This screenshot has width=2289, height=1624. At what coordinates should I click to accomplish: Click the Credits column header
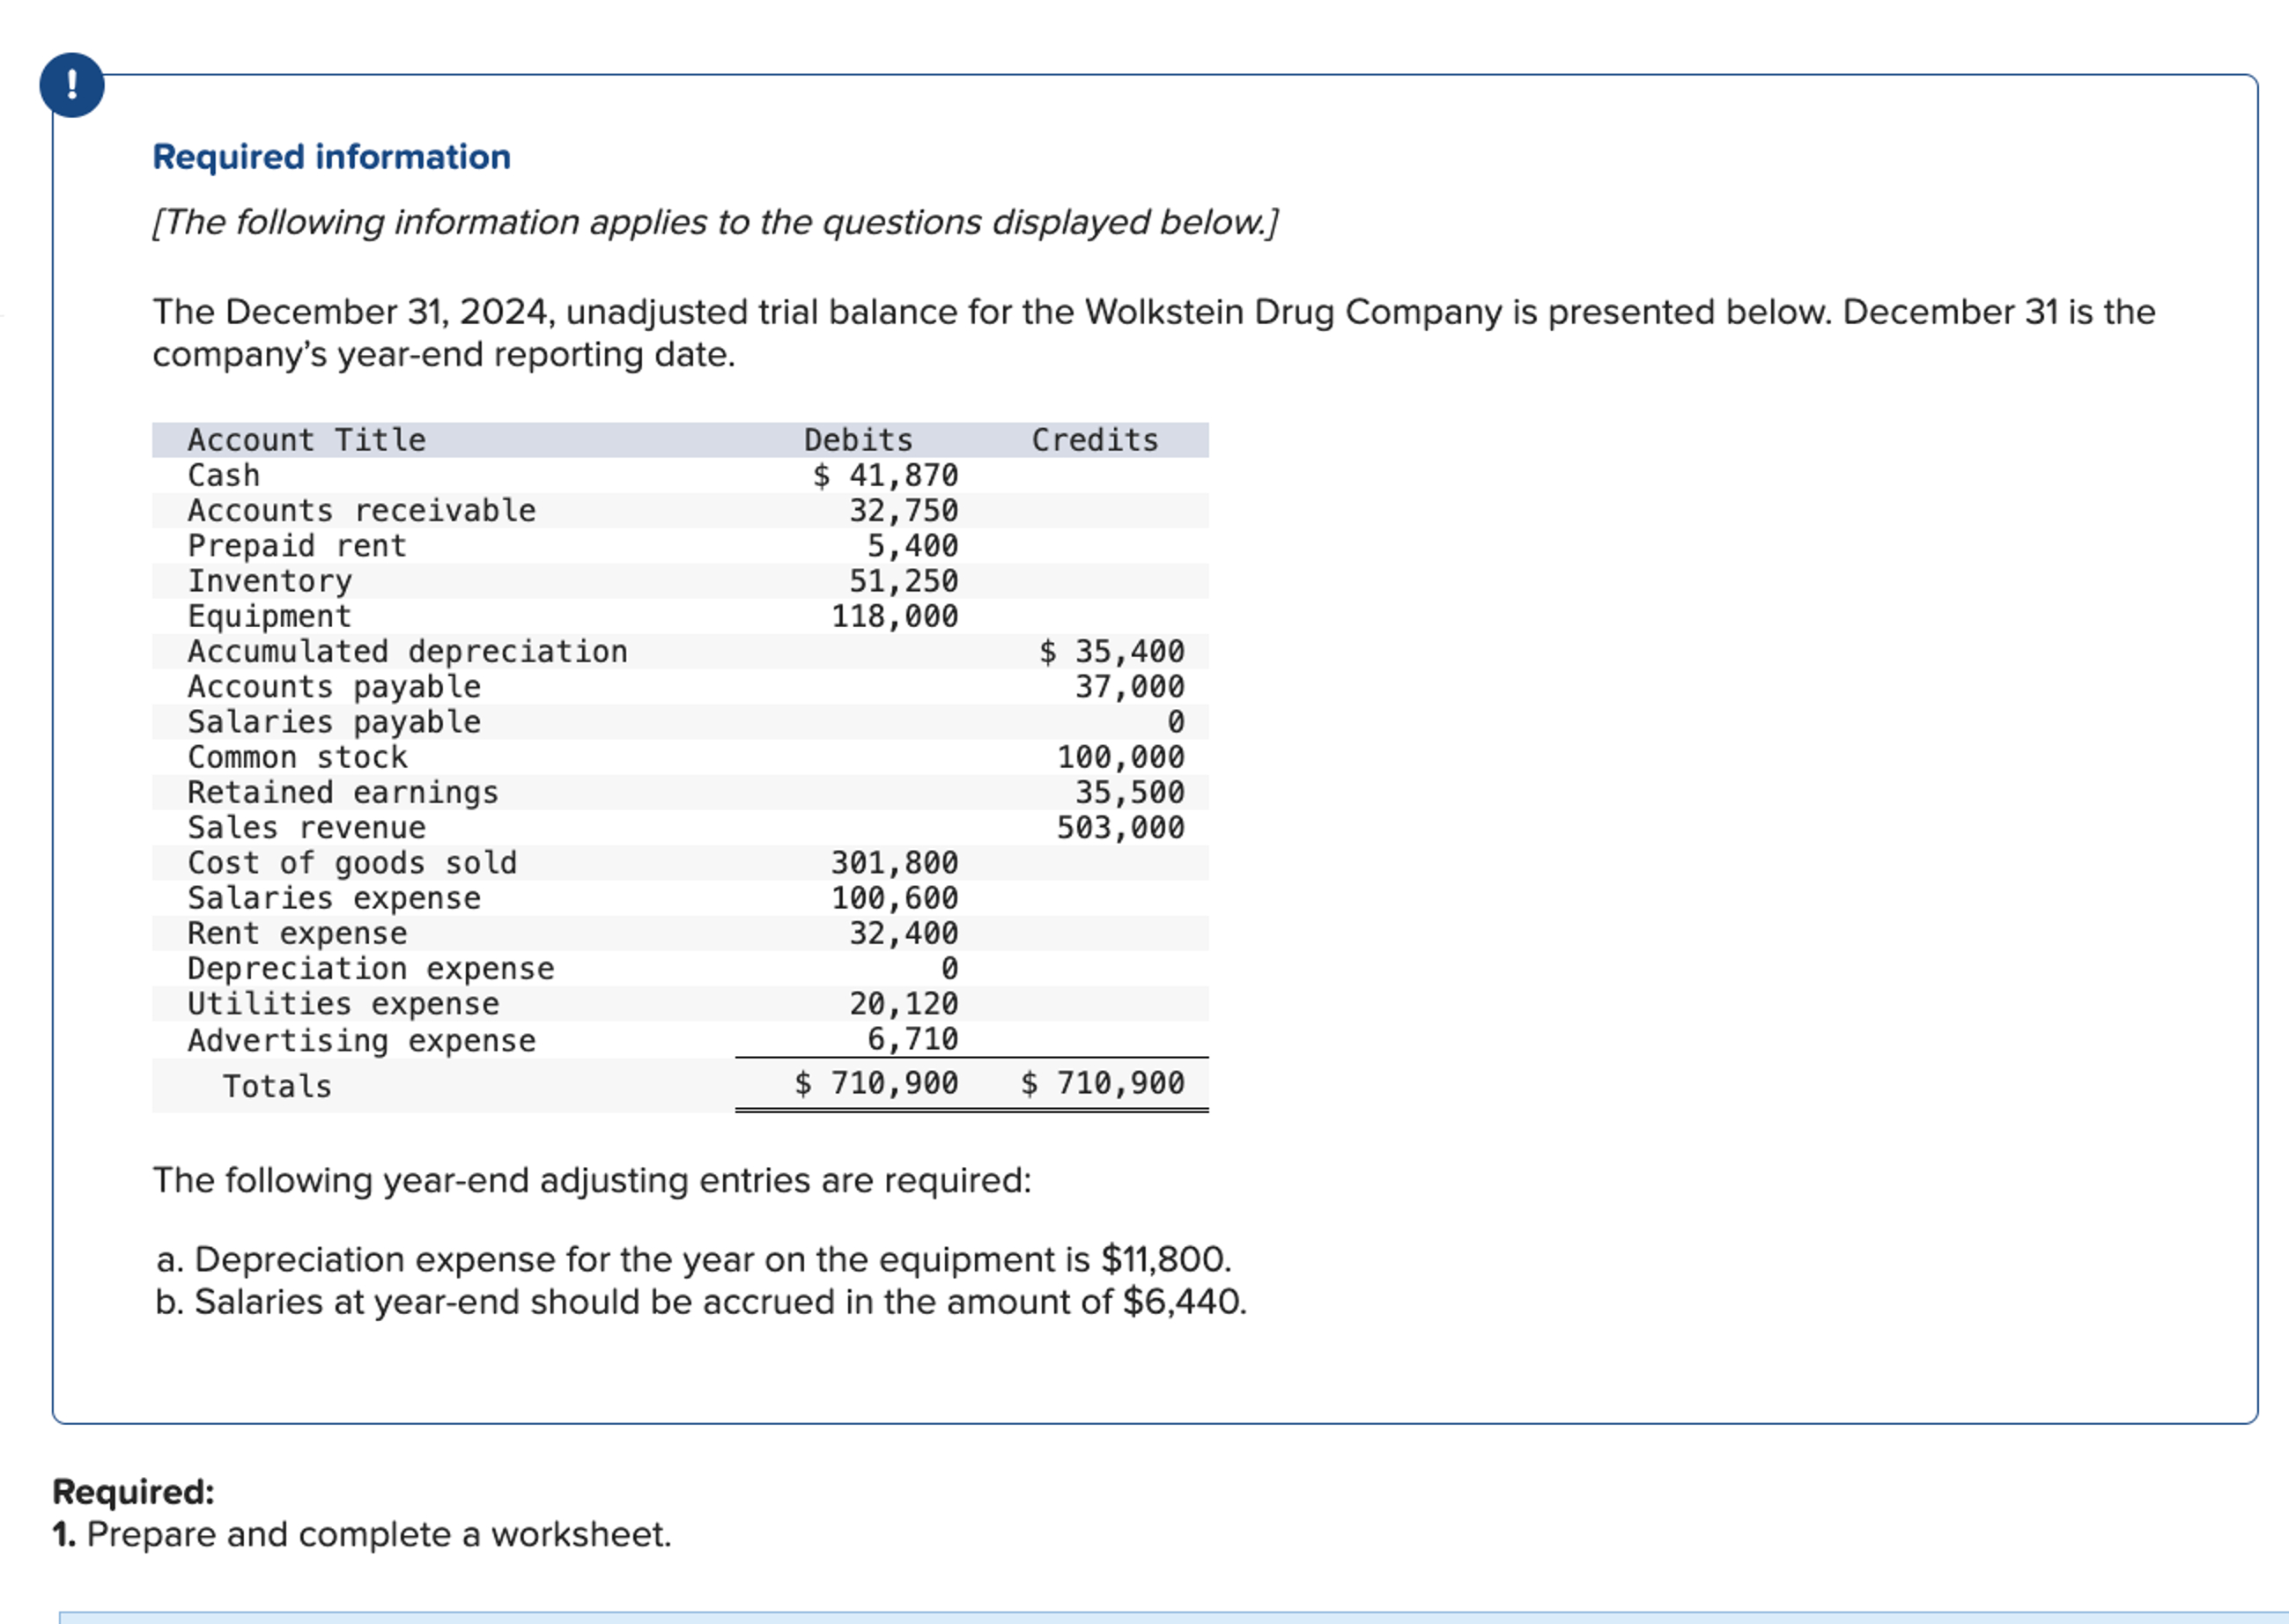coord(1095,440)
